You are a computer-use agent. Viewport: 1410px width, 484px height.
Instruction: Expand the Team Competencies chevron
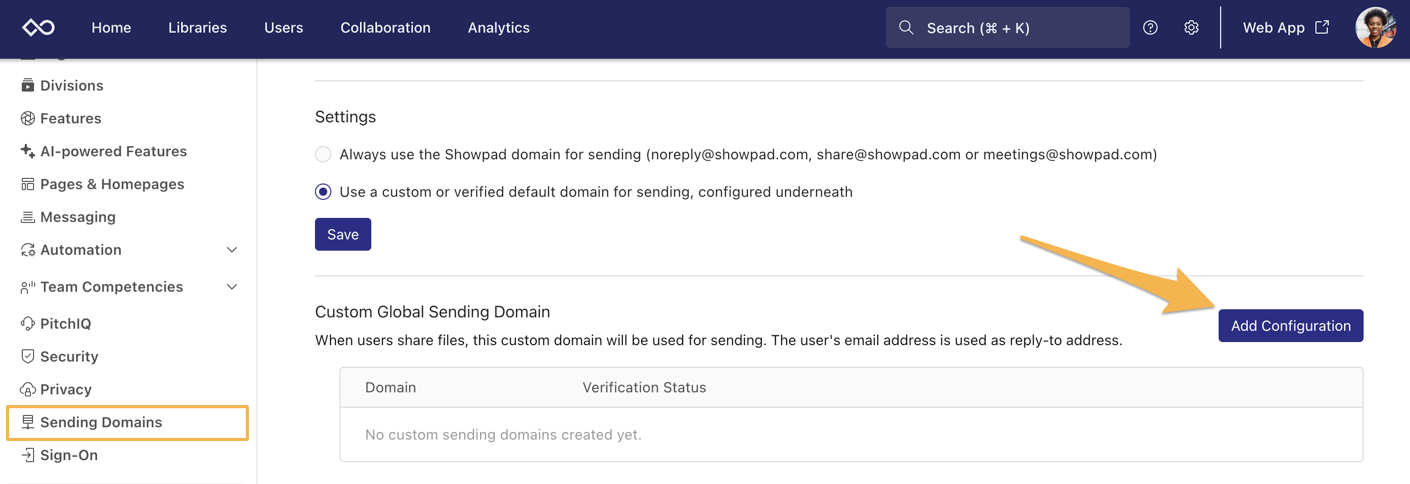click(x=232, y=287)
